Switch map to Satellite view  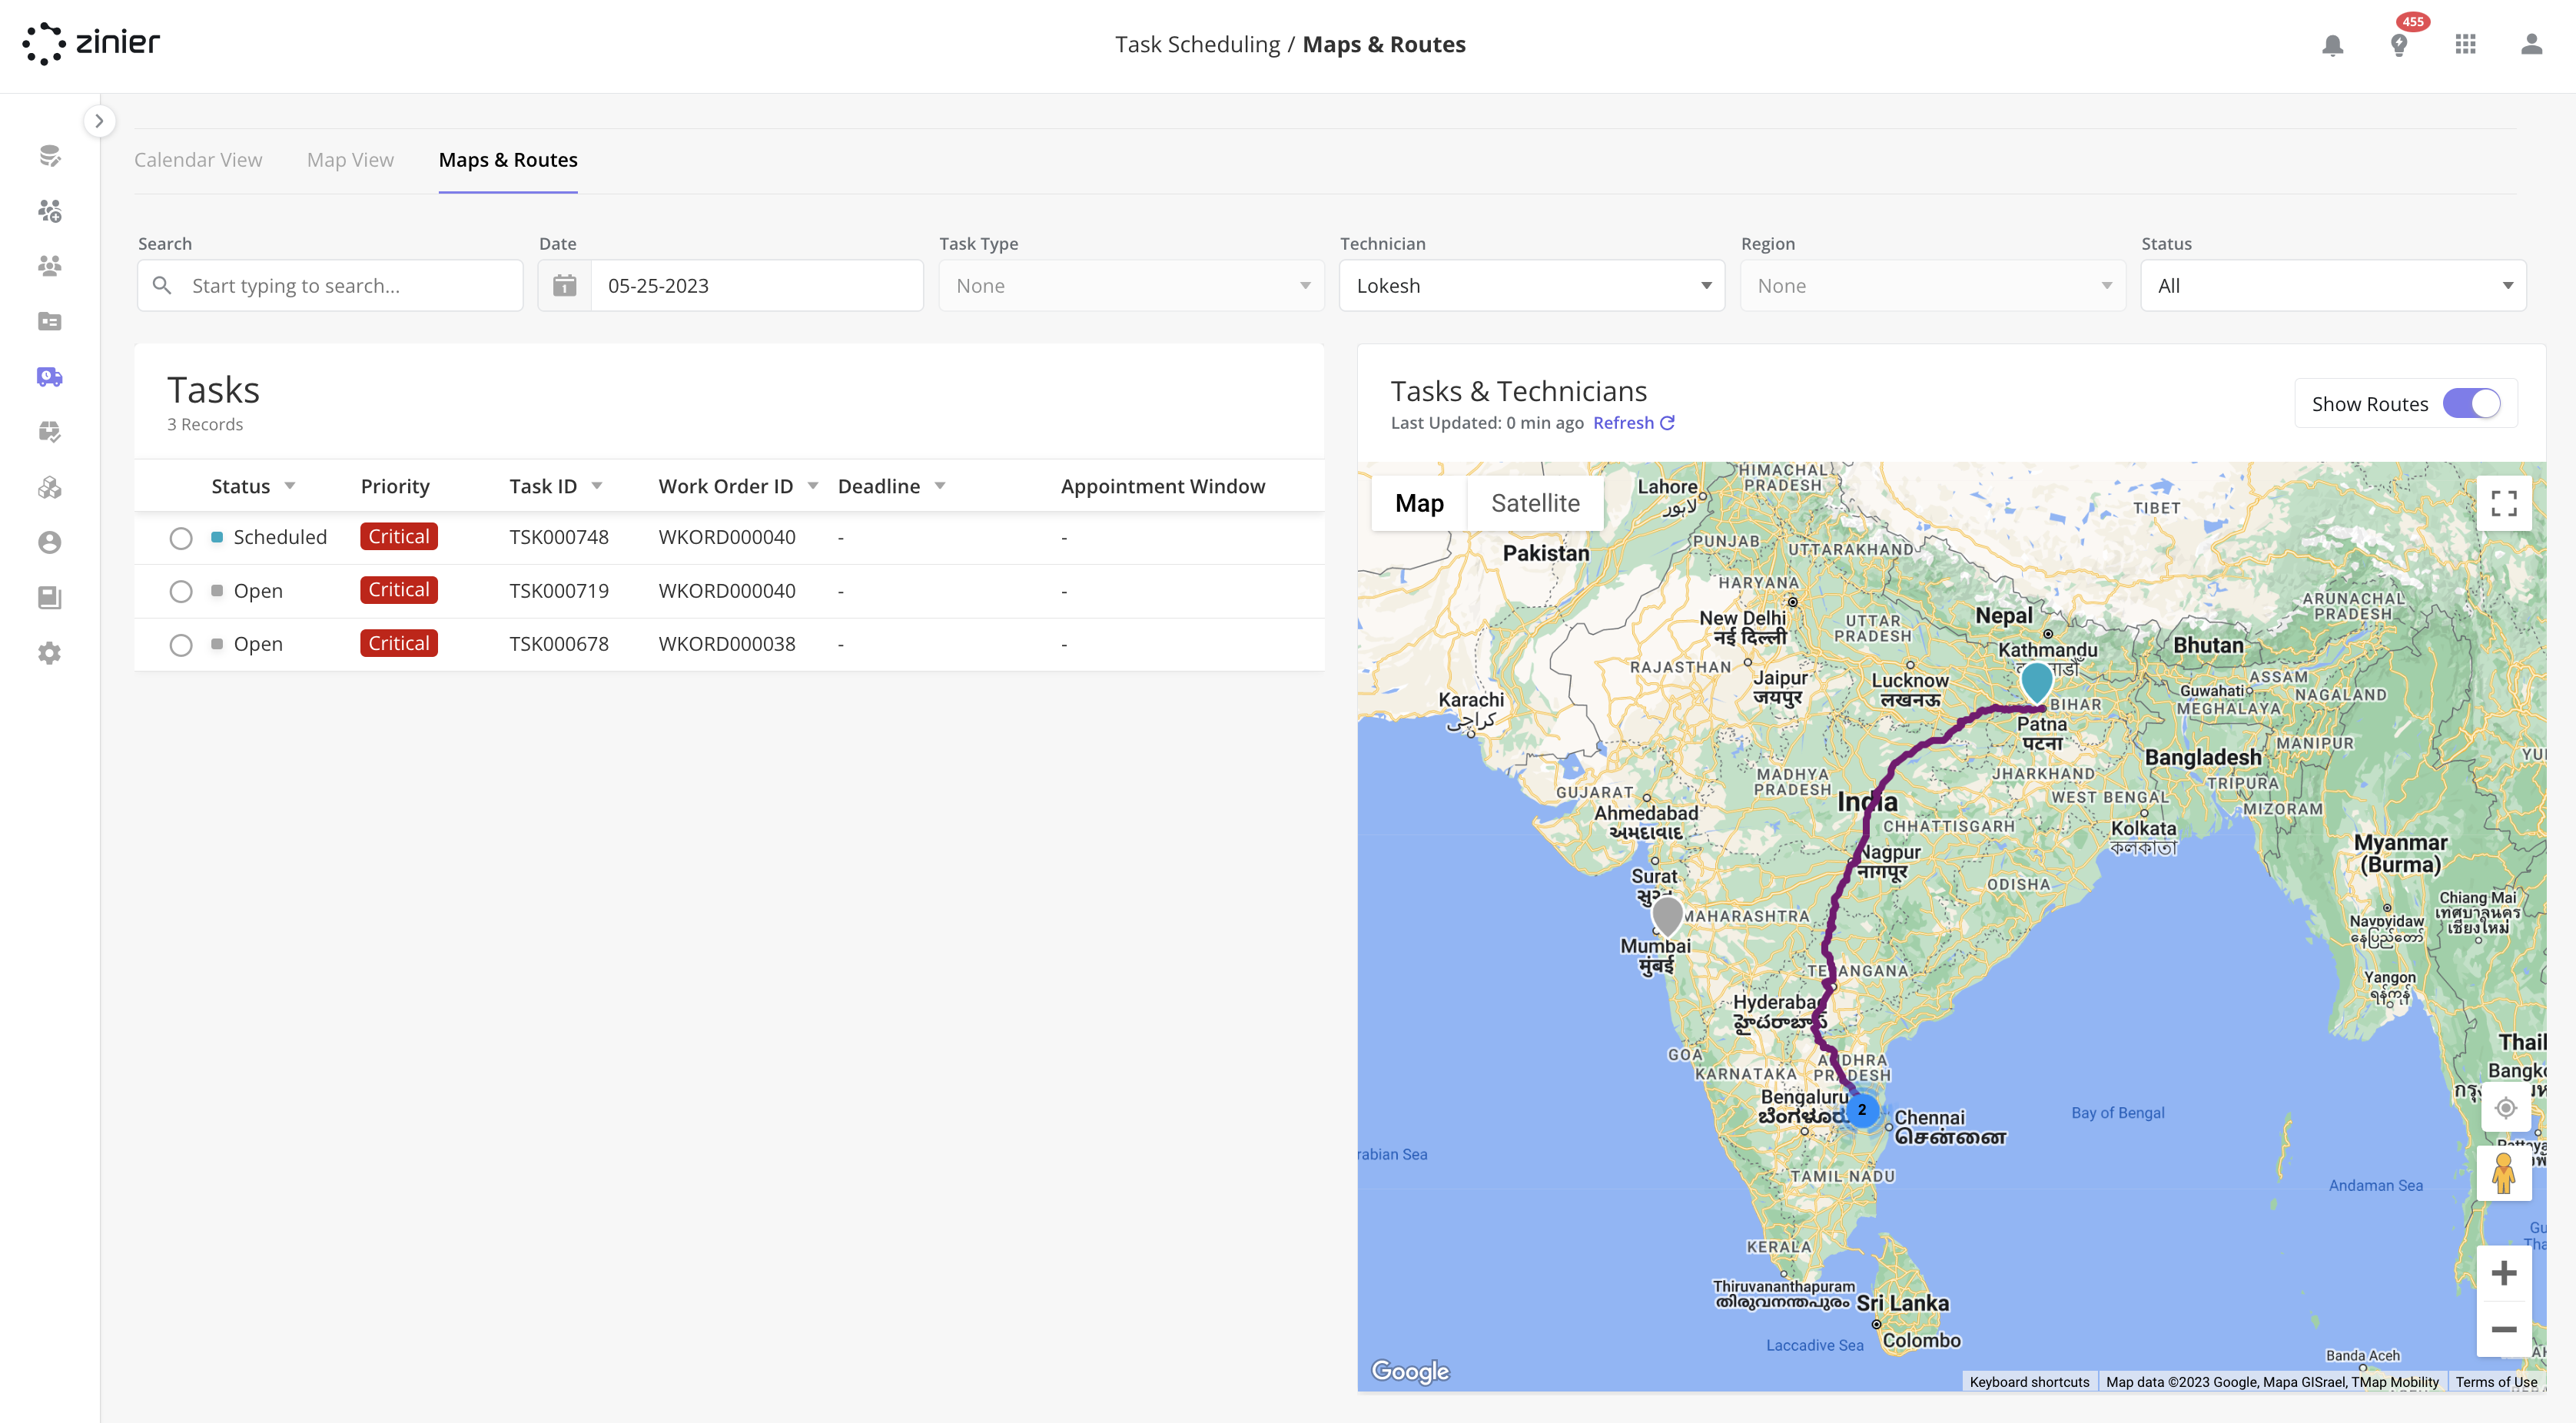(x=1535, y=503)
